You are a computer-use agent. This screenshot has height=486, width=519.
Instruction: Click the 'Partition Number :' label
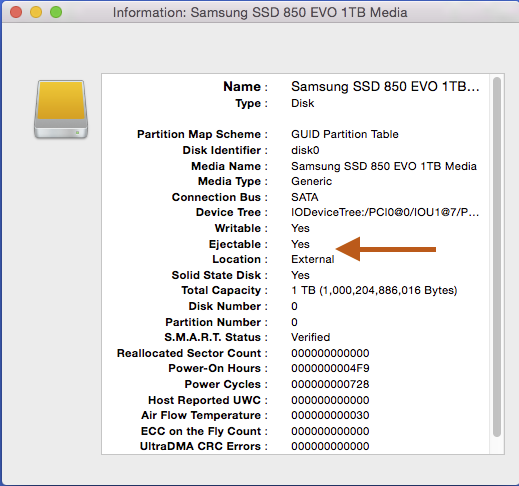pyautogui.click(x=217, y=322)
